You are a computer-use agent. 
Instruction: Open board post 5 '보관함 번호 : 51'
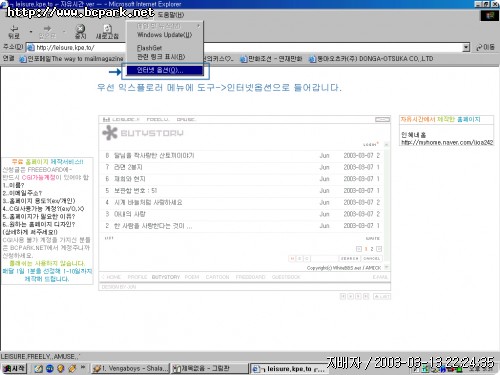(x=135, y=191)
